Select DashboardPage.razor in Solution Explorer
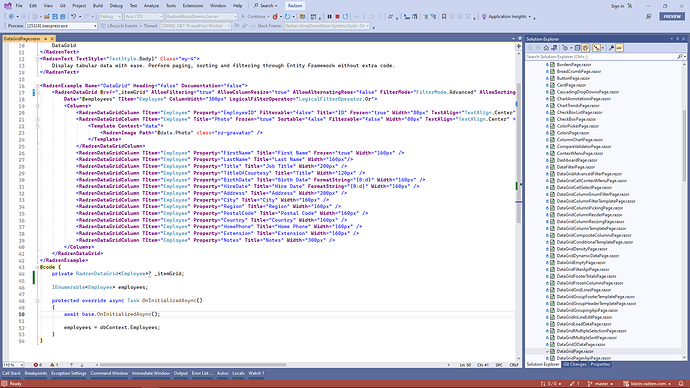This screenshot has height=388, width=690. (x=577, y=160)
